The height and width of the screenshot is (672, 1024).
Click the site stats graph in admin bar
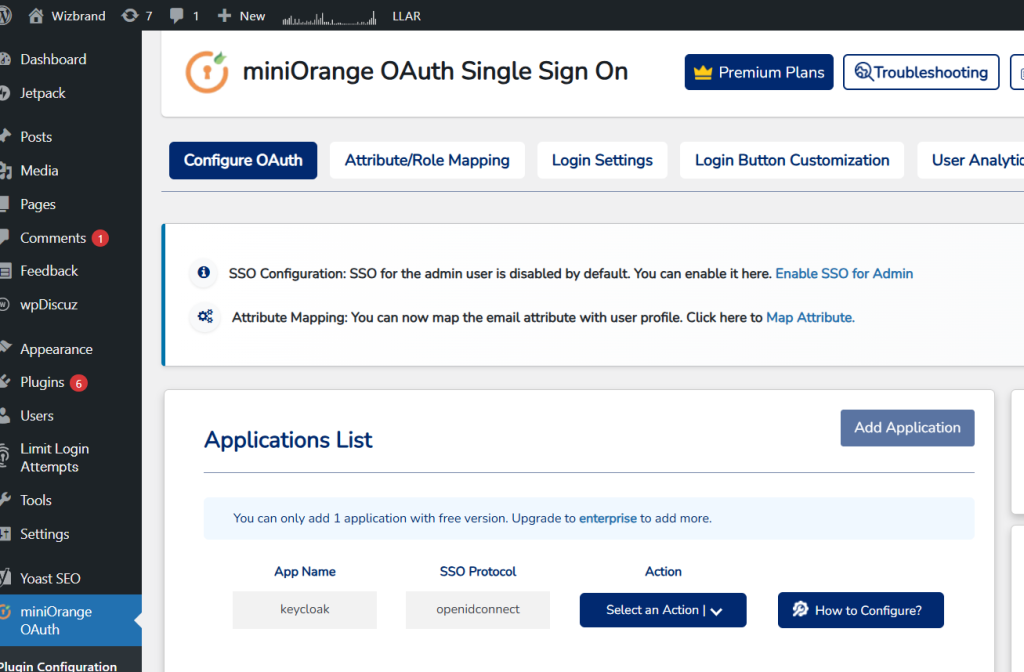(329, 17)
